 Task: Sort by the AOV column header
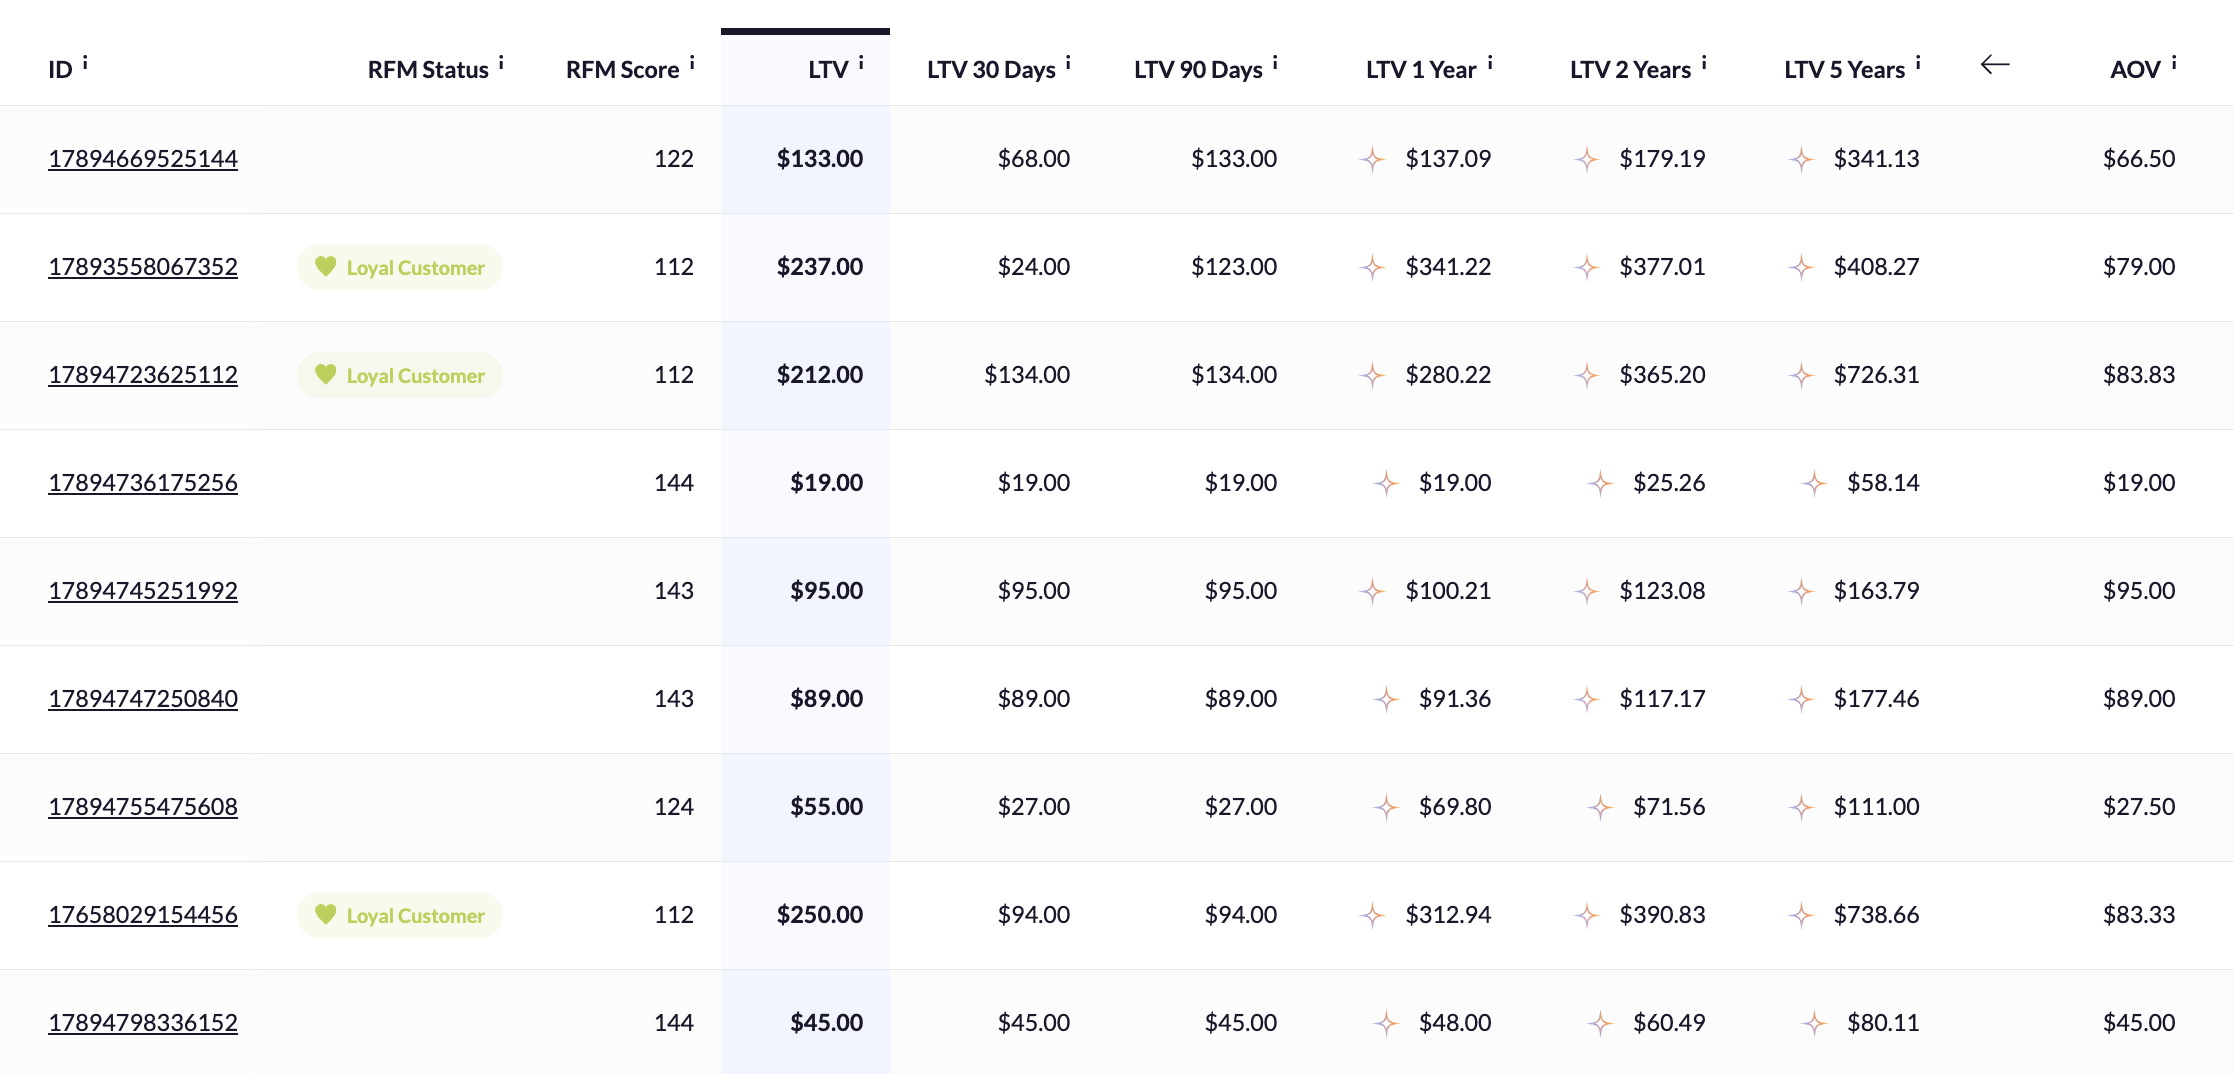click(x=2137, y=68)
